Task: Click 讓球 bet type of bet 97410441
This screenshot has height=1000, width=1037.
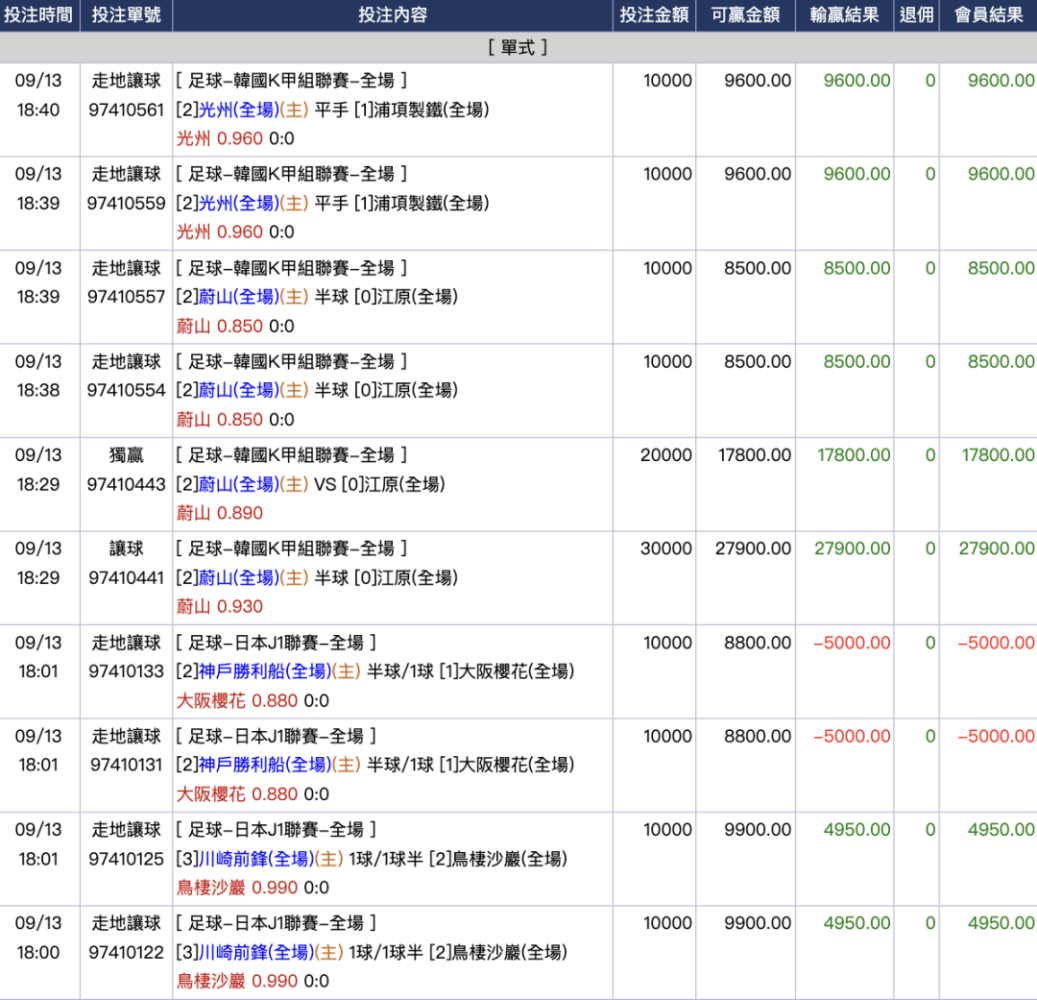Action: point(126,548)
